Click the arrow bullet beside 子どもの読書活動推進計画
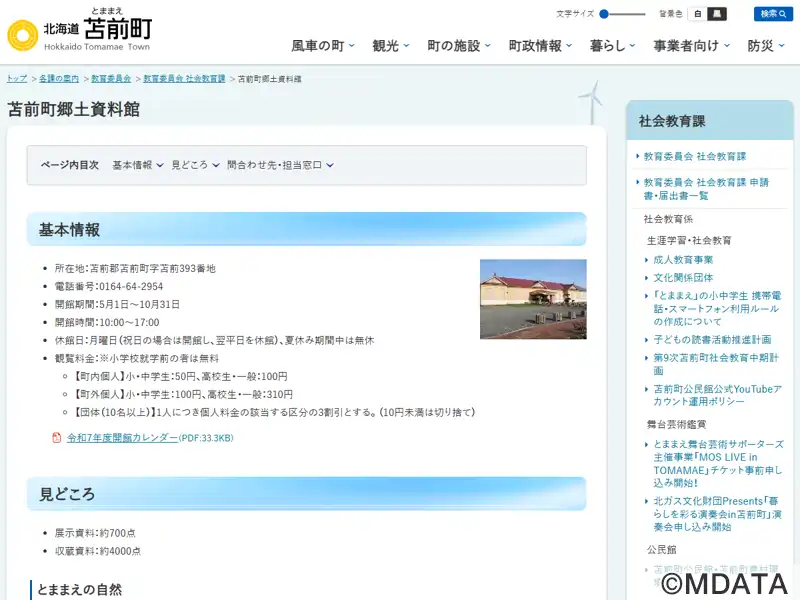The image size is (800, 600). pyautogui.click(x=647, y=340)
